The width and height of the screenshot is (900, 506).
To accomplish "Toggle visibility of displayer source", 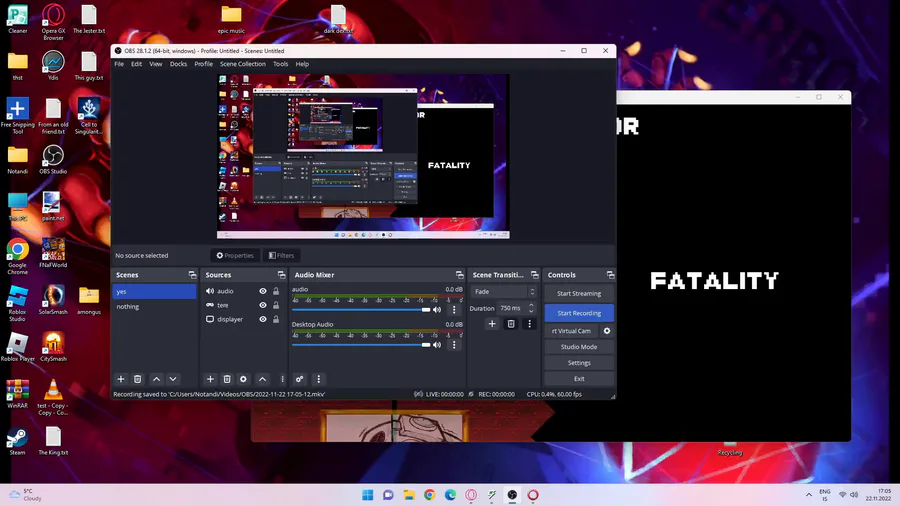I will (x=263, y=320).
